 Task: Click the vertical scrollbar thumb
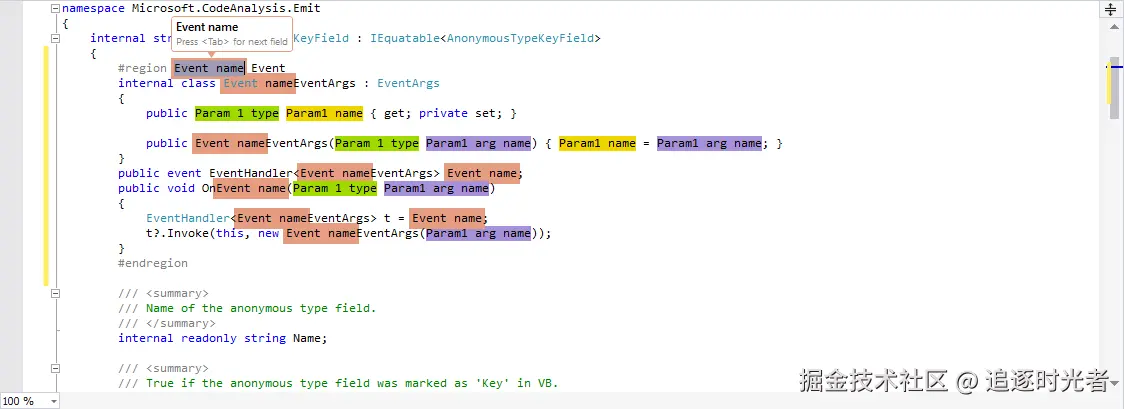[1113, 86]
